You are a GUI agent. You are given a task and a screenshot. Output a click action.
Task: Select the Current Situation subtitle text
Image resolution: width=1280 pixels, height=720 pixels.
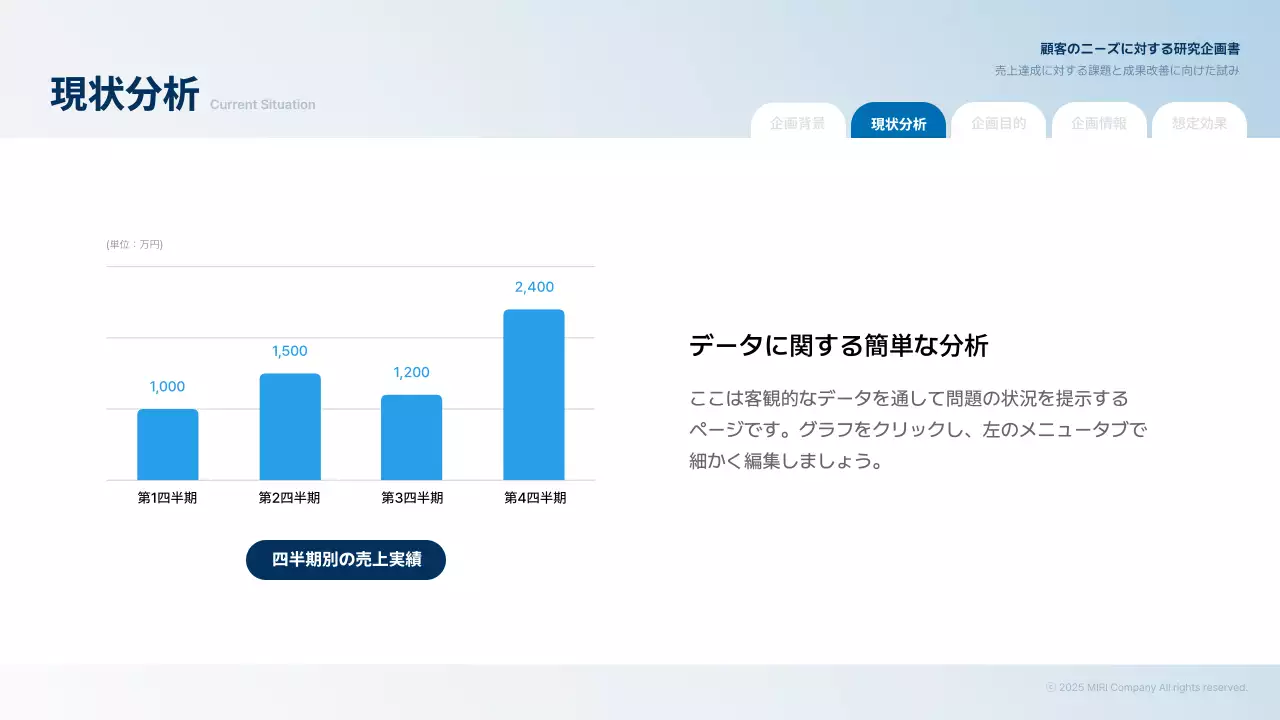point(262,105)
